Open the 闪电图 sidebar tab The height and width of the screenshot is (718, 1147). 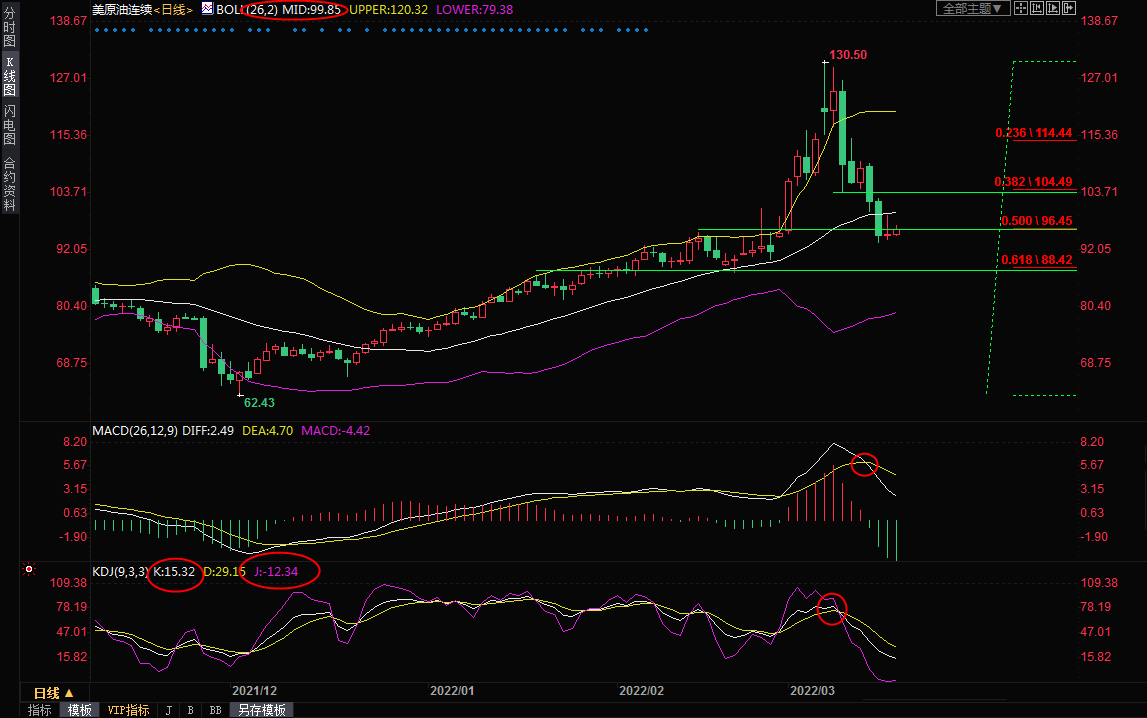click(x=9, y=125)
